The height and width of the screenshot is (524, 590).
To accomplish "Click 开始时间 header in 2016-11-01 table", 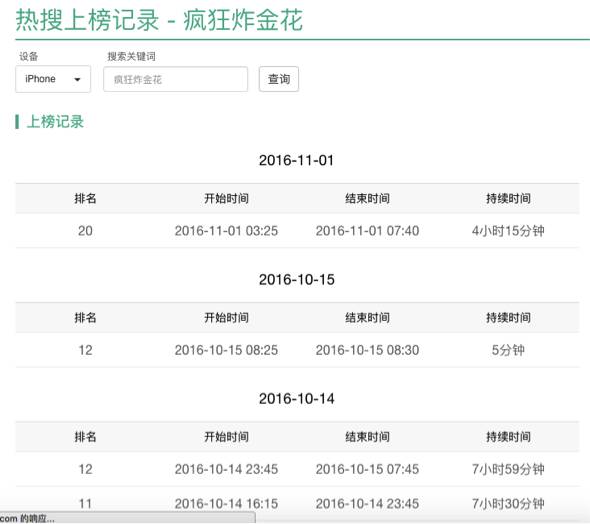I will (226, 198).
